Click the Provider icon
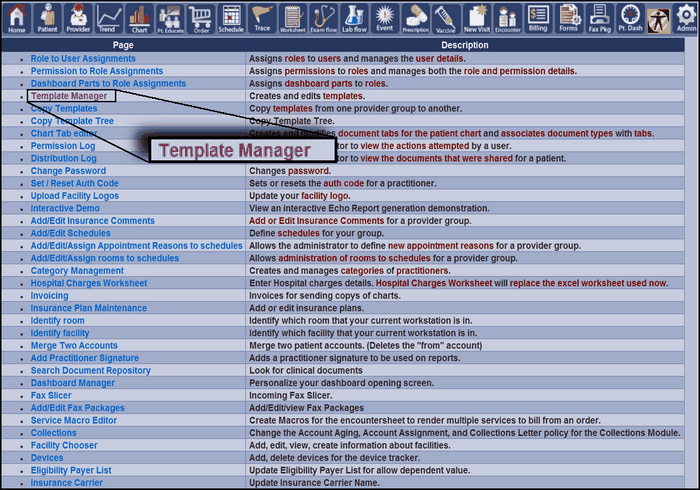Image resolution: width=700 pixels, height=490 pixels. click(x=78, y=18)
